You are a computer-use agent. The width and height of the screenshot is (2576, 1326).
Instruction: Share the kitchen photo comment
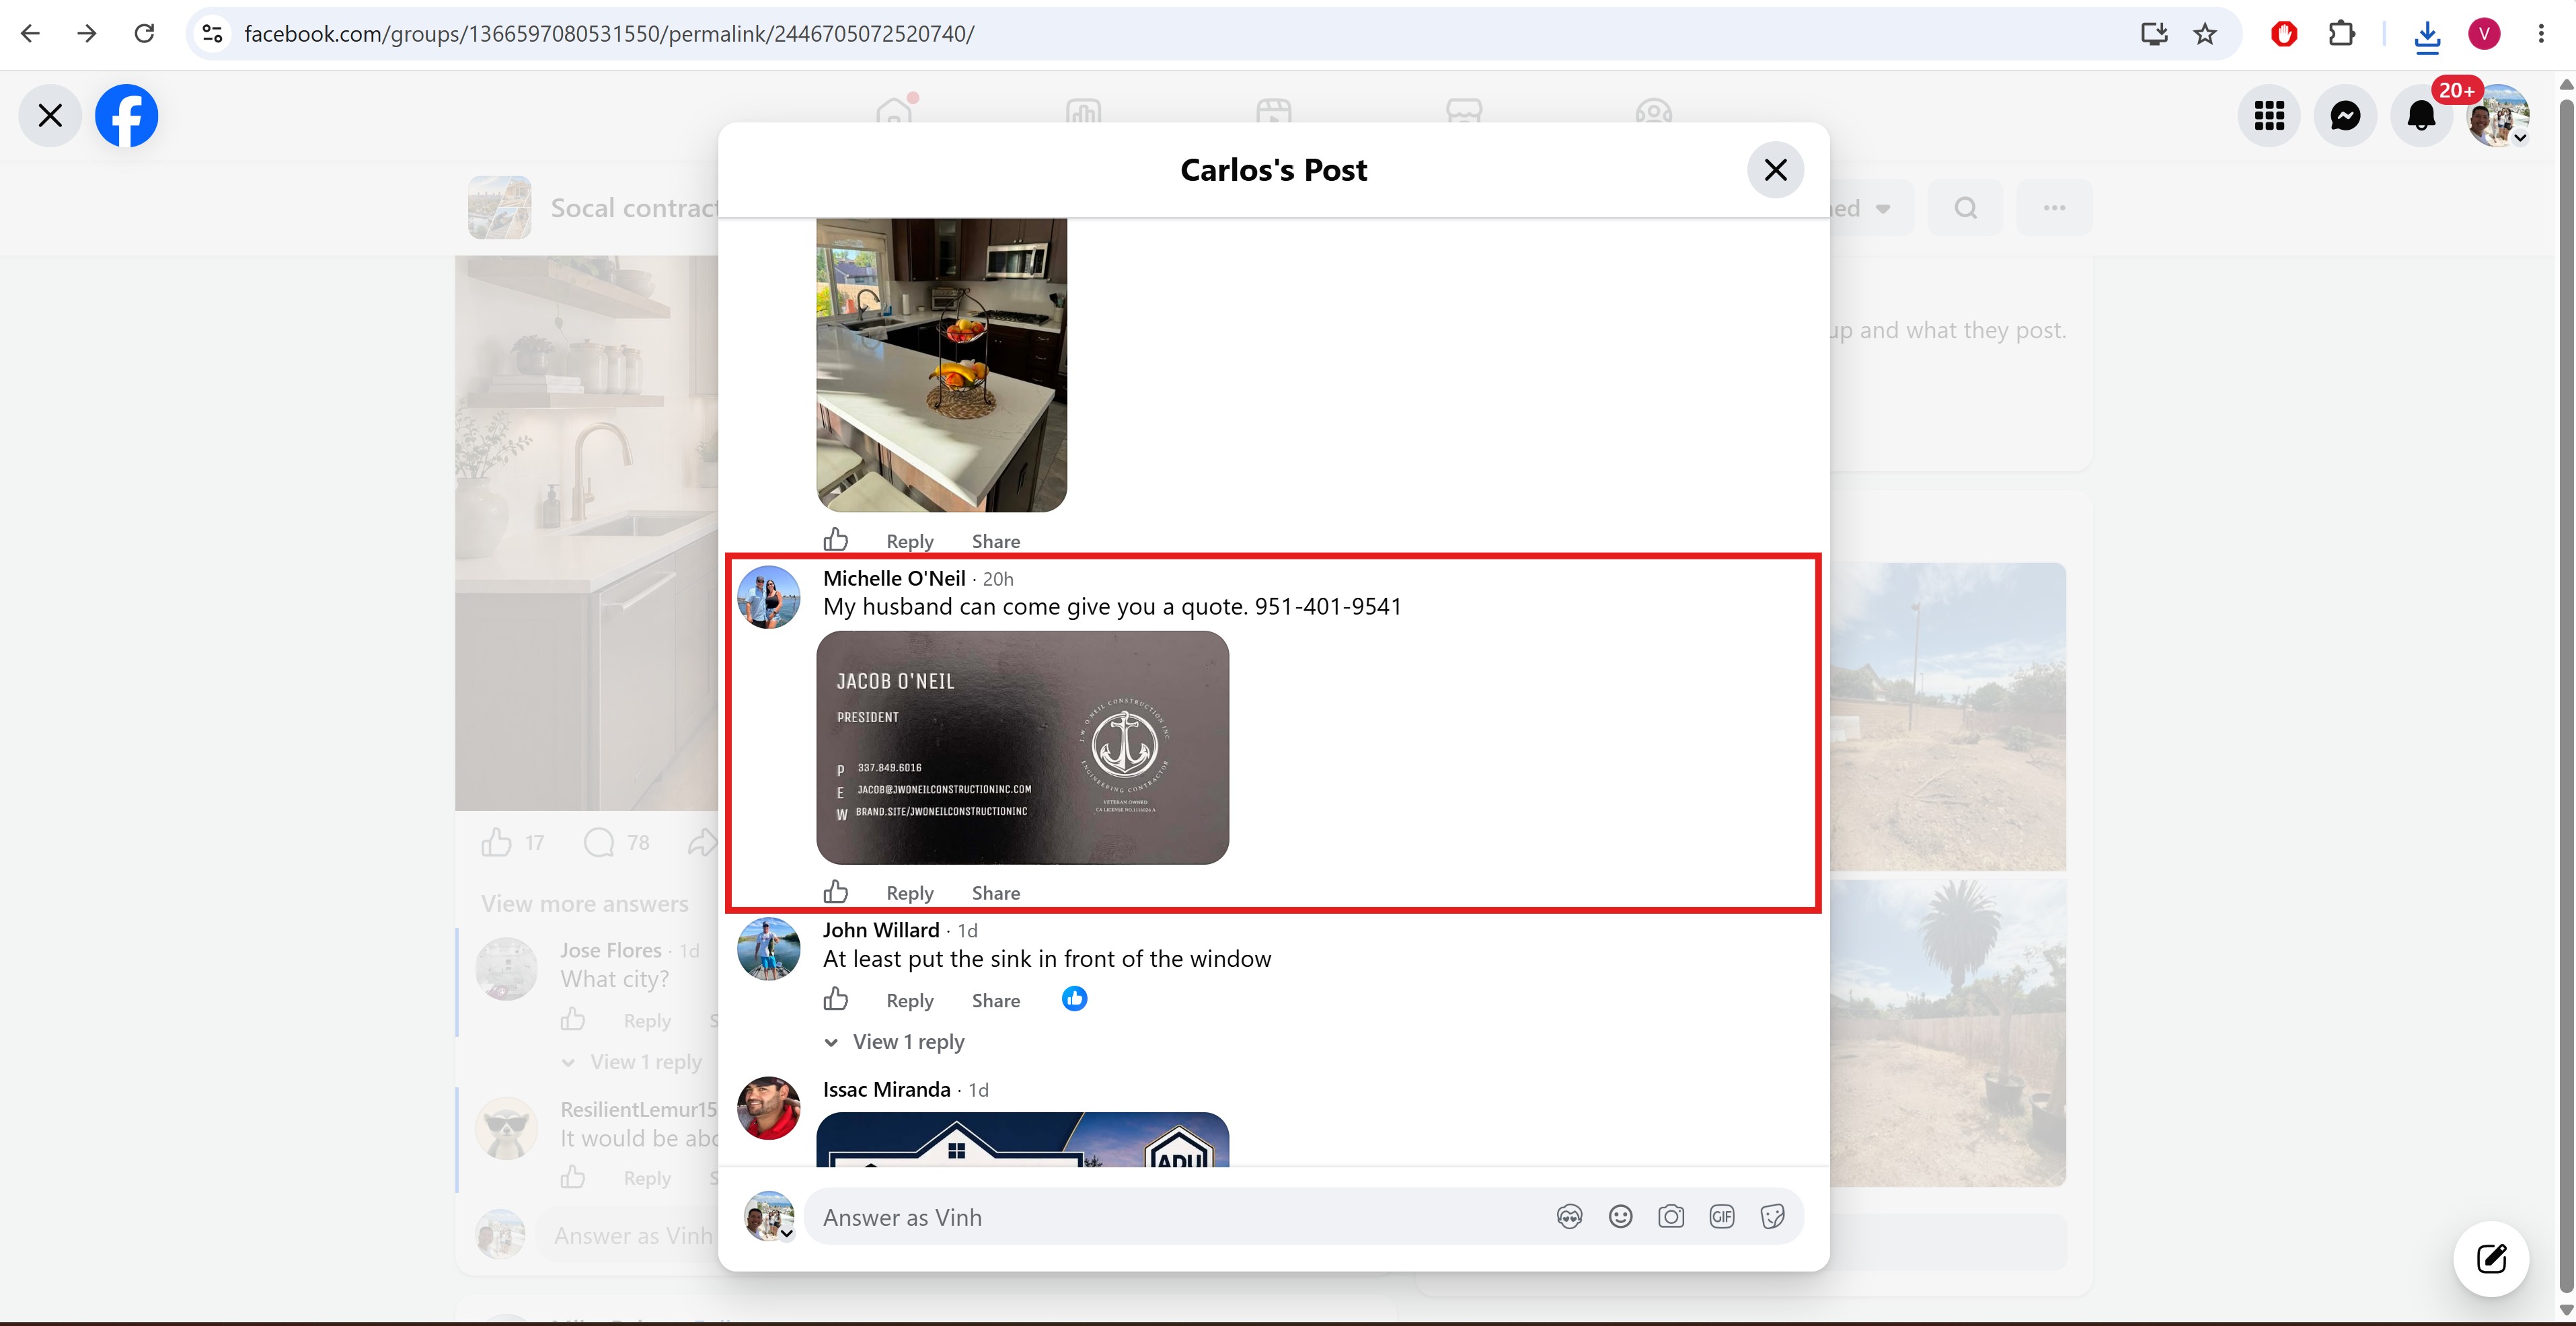pyautogui.click(x=996, y=541)
